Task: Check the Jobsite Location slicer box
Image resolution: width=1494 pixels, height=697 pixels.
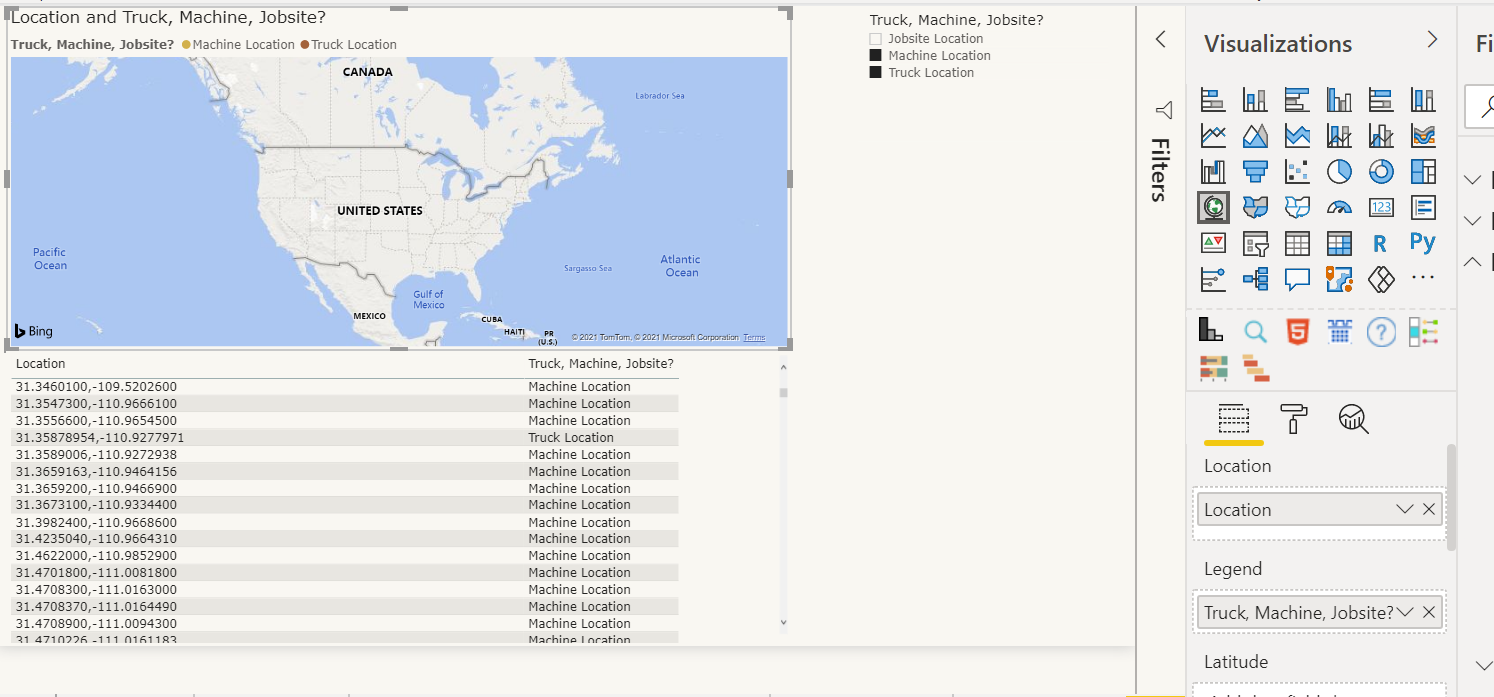Action: [876, 39]
